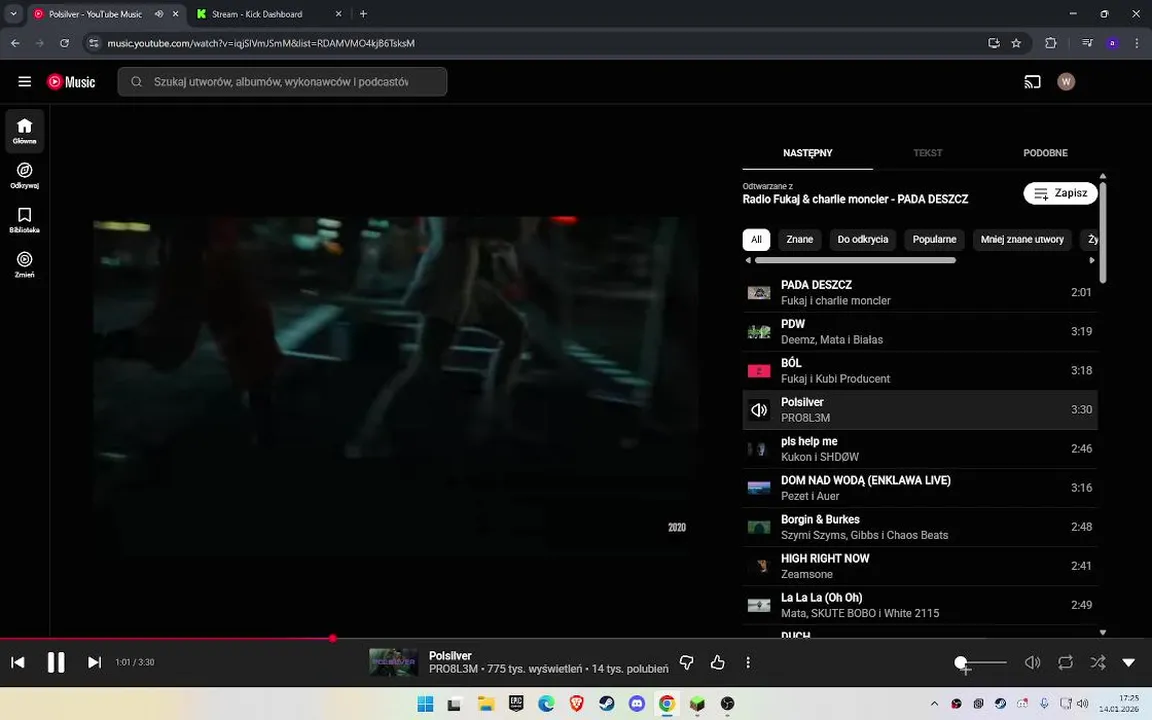Play HIGH RIGHT NOW by Zeamsone
Image resolution: width=1152 pixels, height=720 pixels.
(920, 566)
